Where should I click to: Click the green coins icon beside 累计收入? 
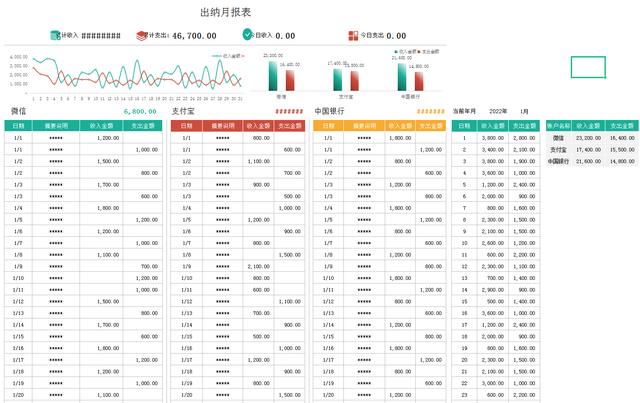(55, 36)
